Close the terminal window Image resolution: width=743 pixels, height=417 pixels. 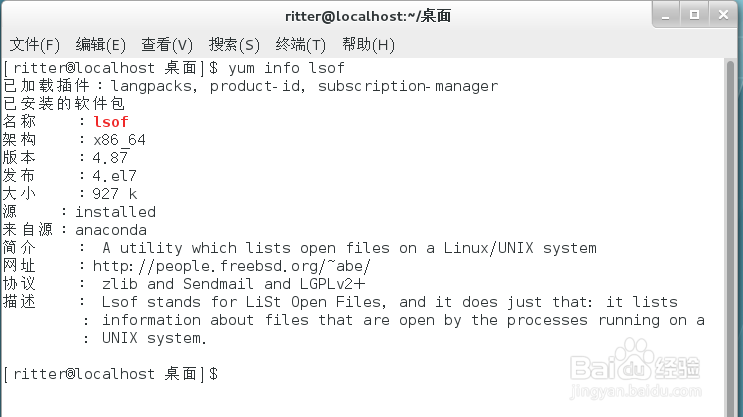723,15
